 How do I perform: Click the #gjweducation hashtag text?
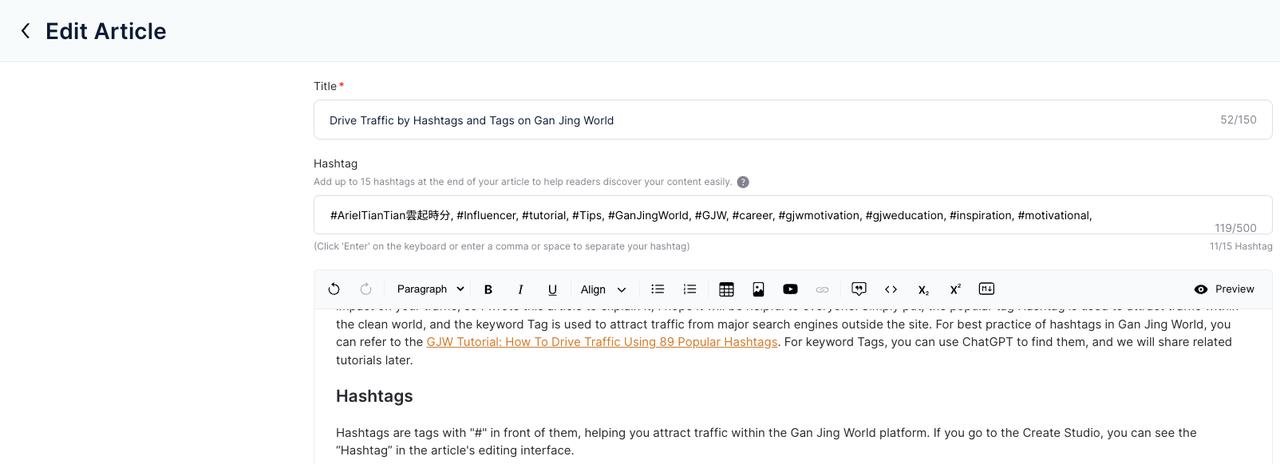click(x=905, y=215)
